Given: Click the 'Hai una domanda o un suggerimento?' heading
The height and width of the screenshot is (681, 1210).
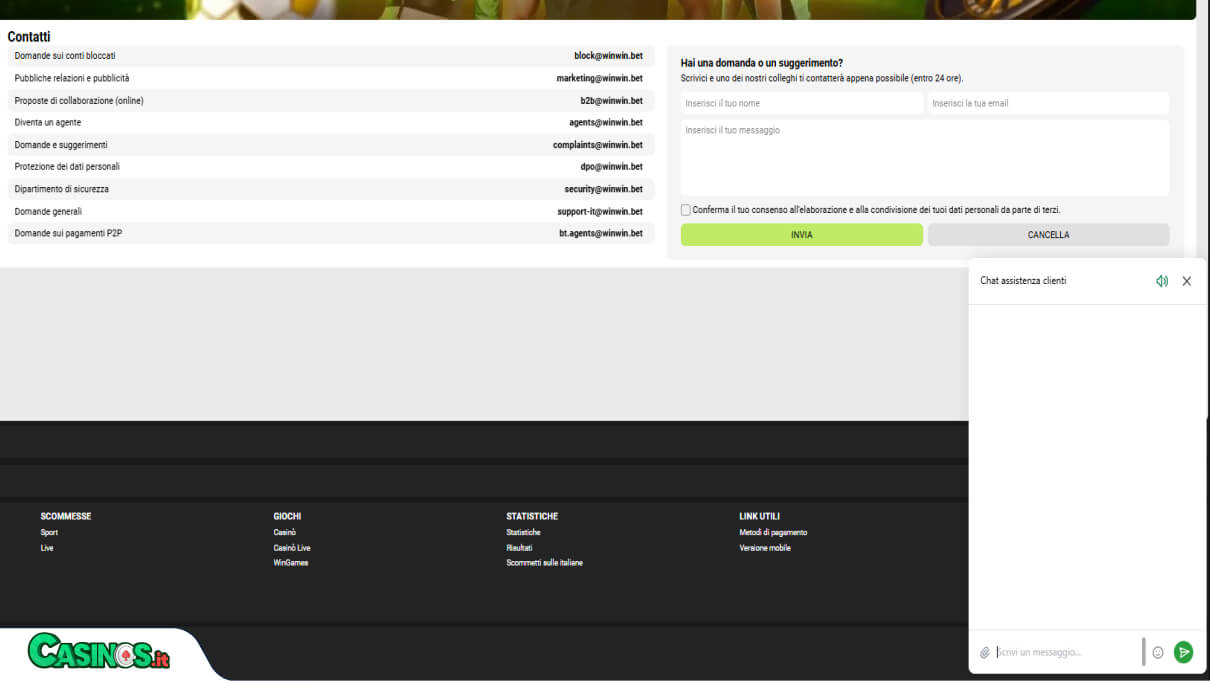Looking at the screenshot, I should [762, 63].
